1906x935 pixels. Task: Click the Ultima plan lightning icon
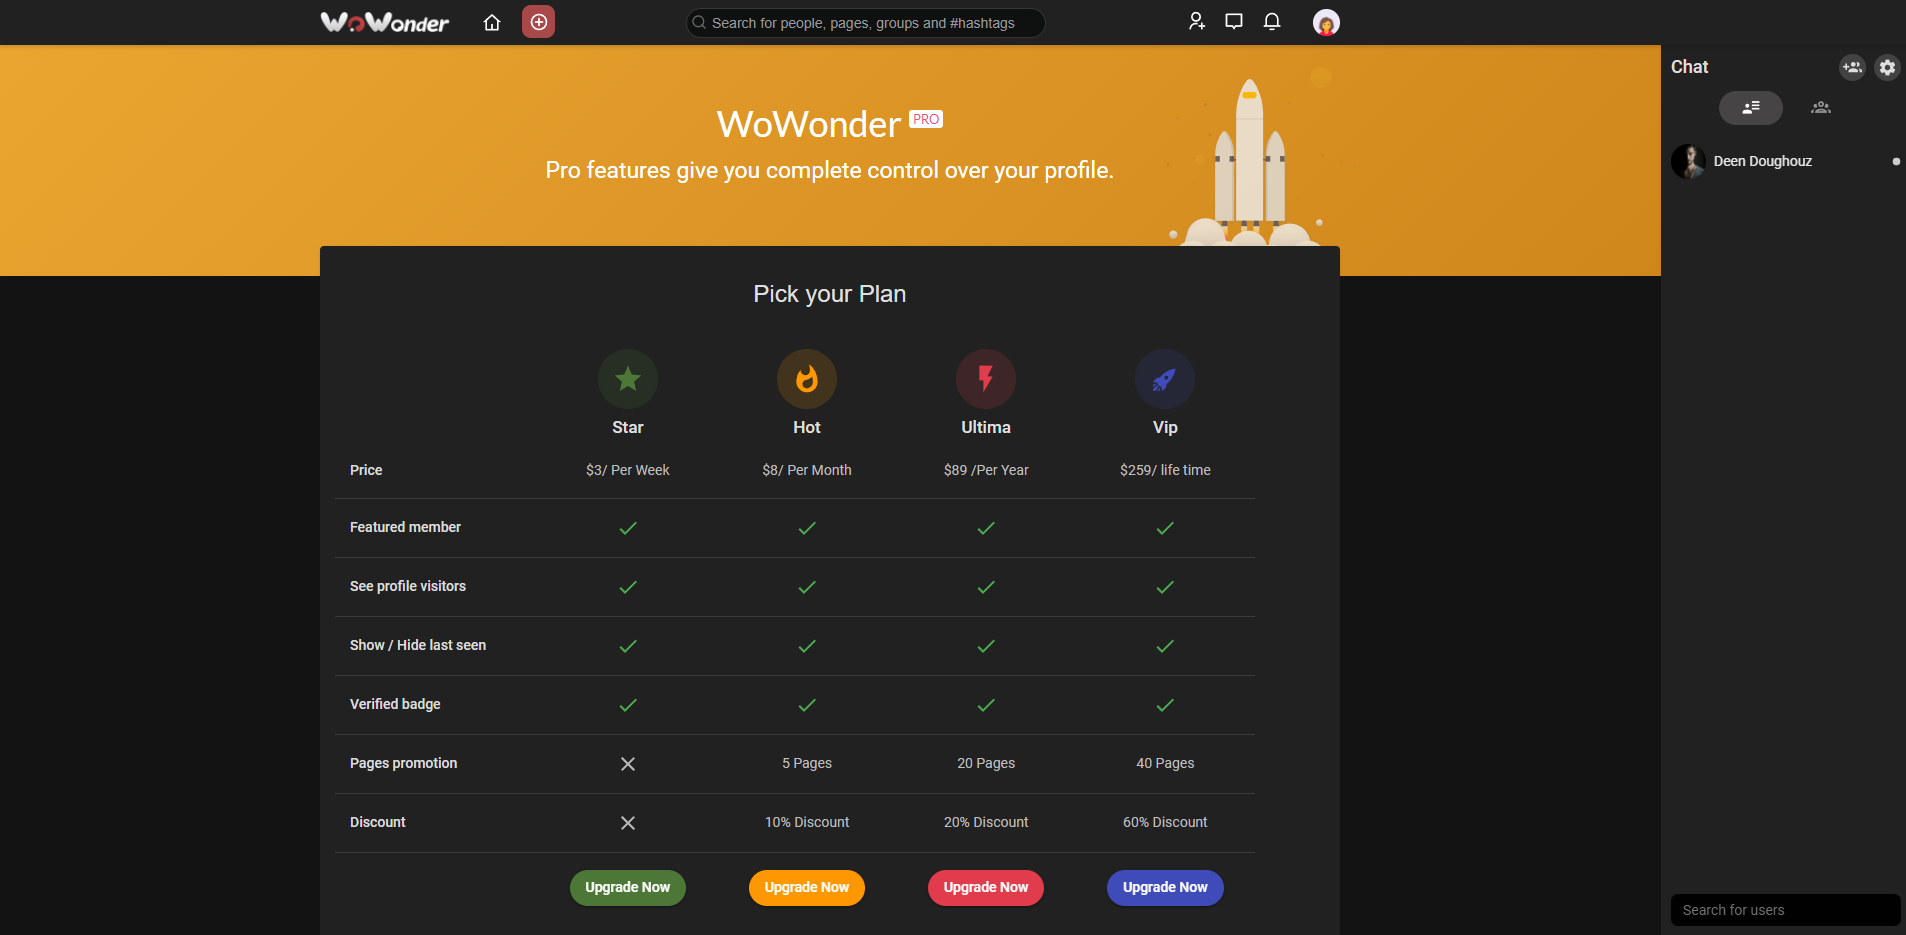985,379
